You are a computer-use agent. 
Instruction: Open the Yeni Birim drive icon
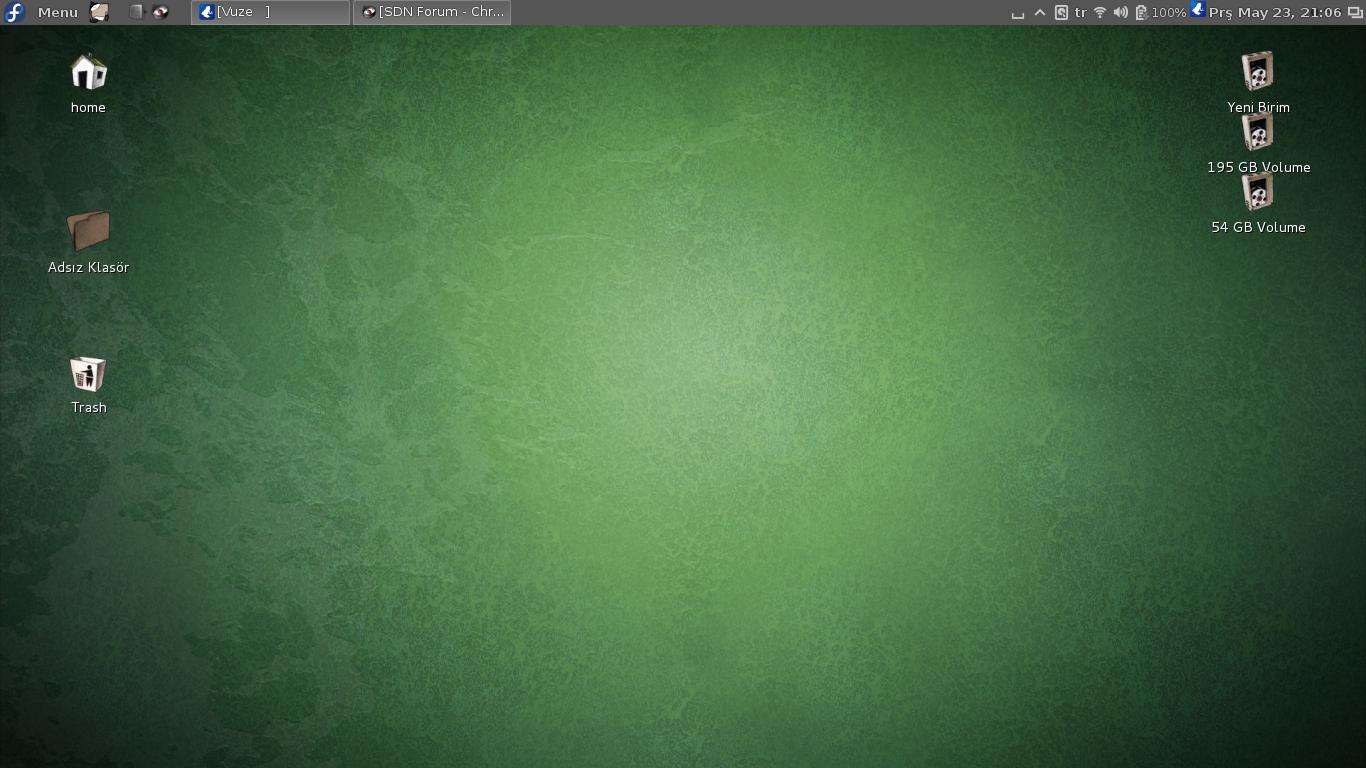click(x=1258, y=71)
